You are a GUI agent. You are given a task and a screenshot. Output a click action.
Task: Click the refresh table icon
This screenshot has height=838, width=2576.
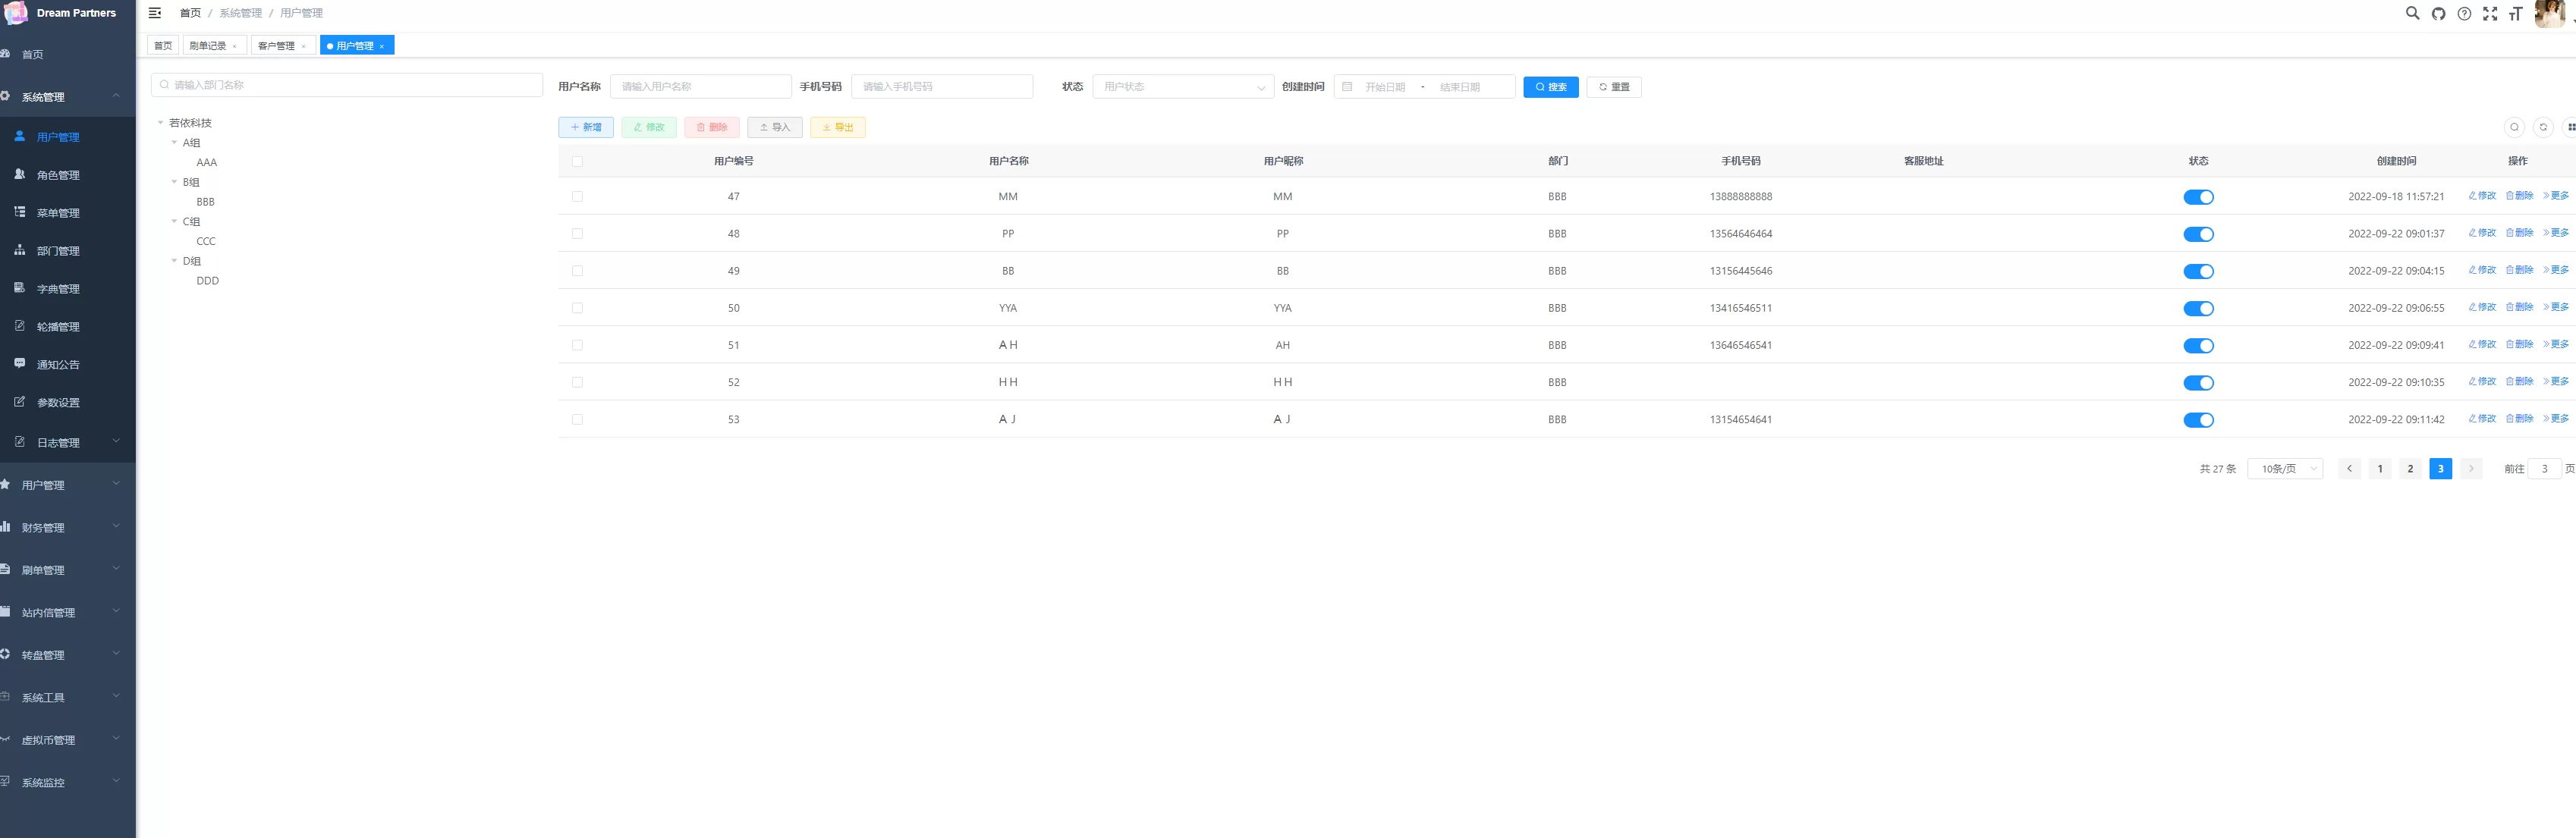click(x=2543, y=127)
